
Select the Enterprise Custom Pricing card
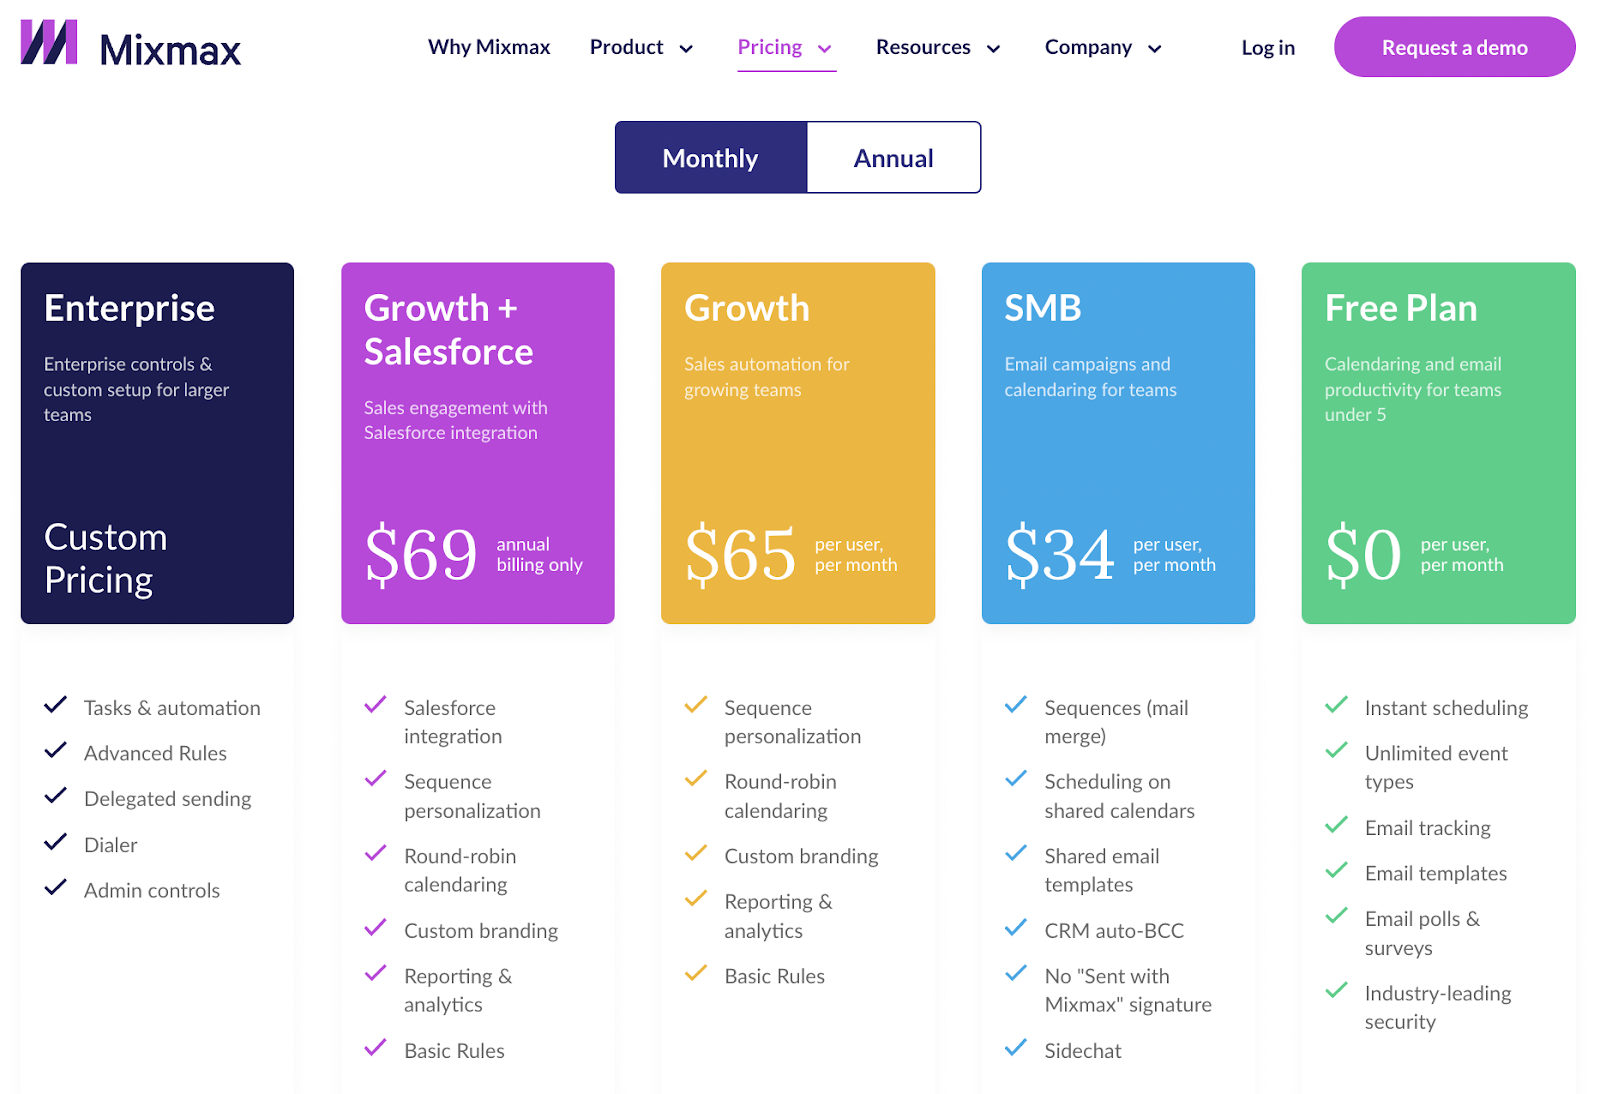click(x=157, y=443)
